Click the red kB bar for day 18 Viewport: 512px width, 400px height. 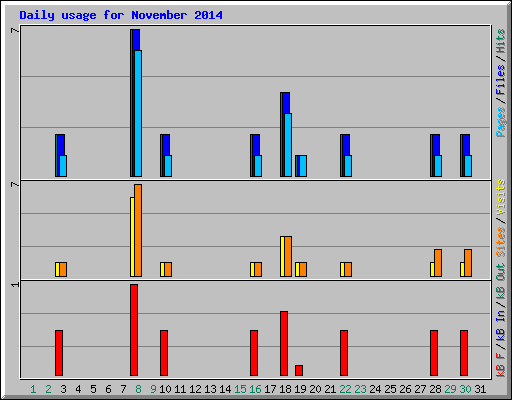[x=284, y=344]
